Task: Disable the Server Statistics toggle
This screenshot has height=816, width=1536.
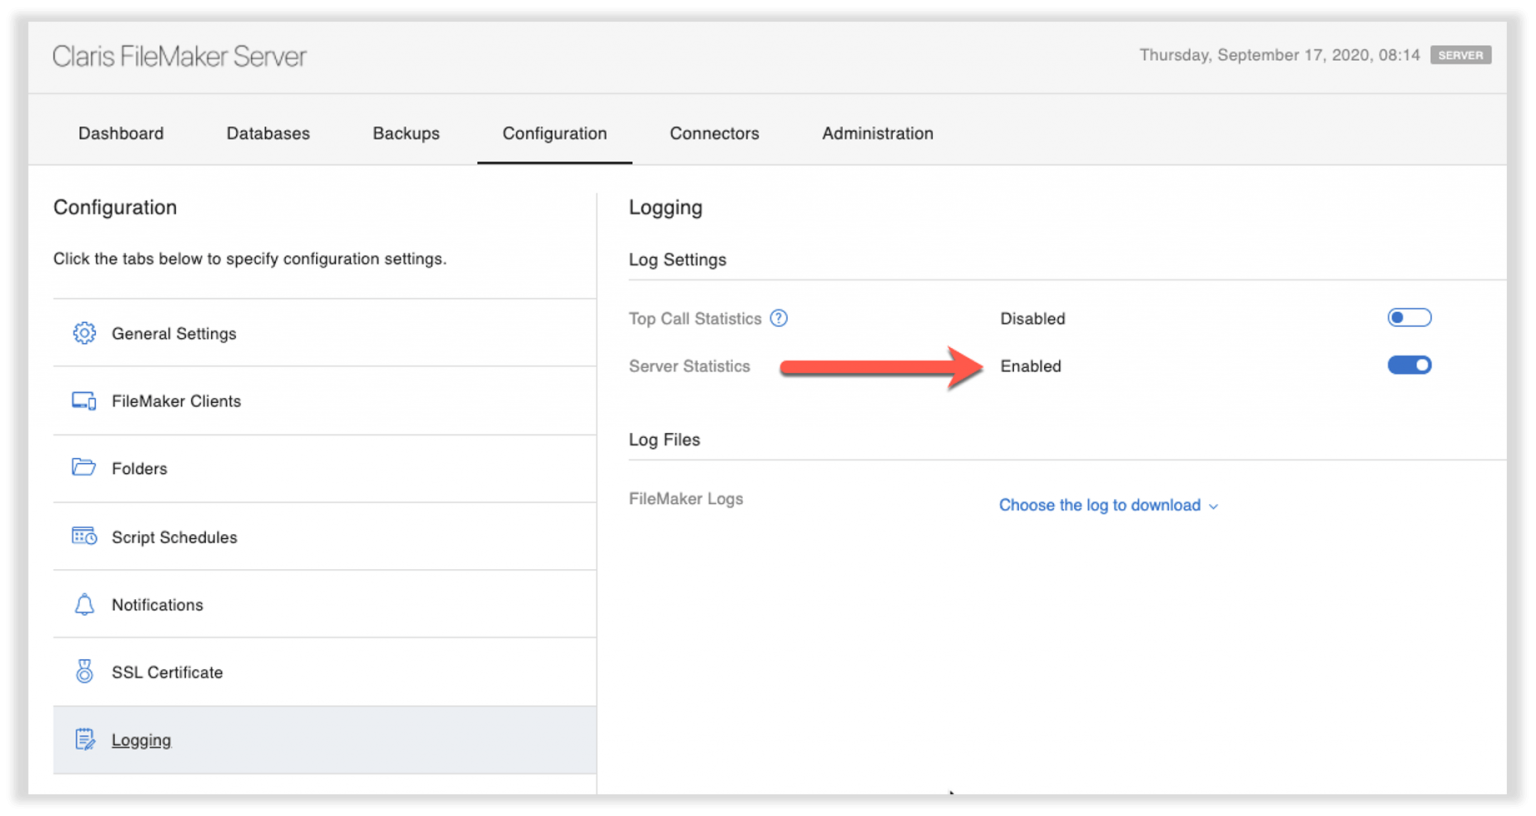Action: (x=1409, y=365)
